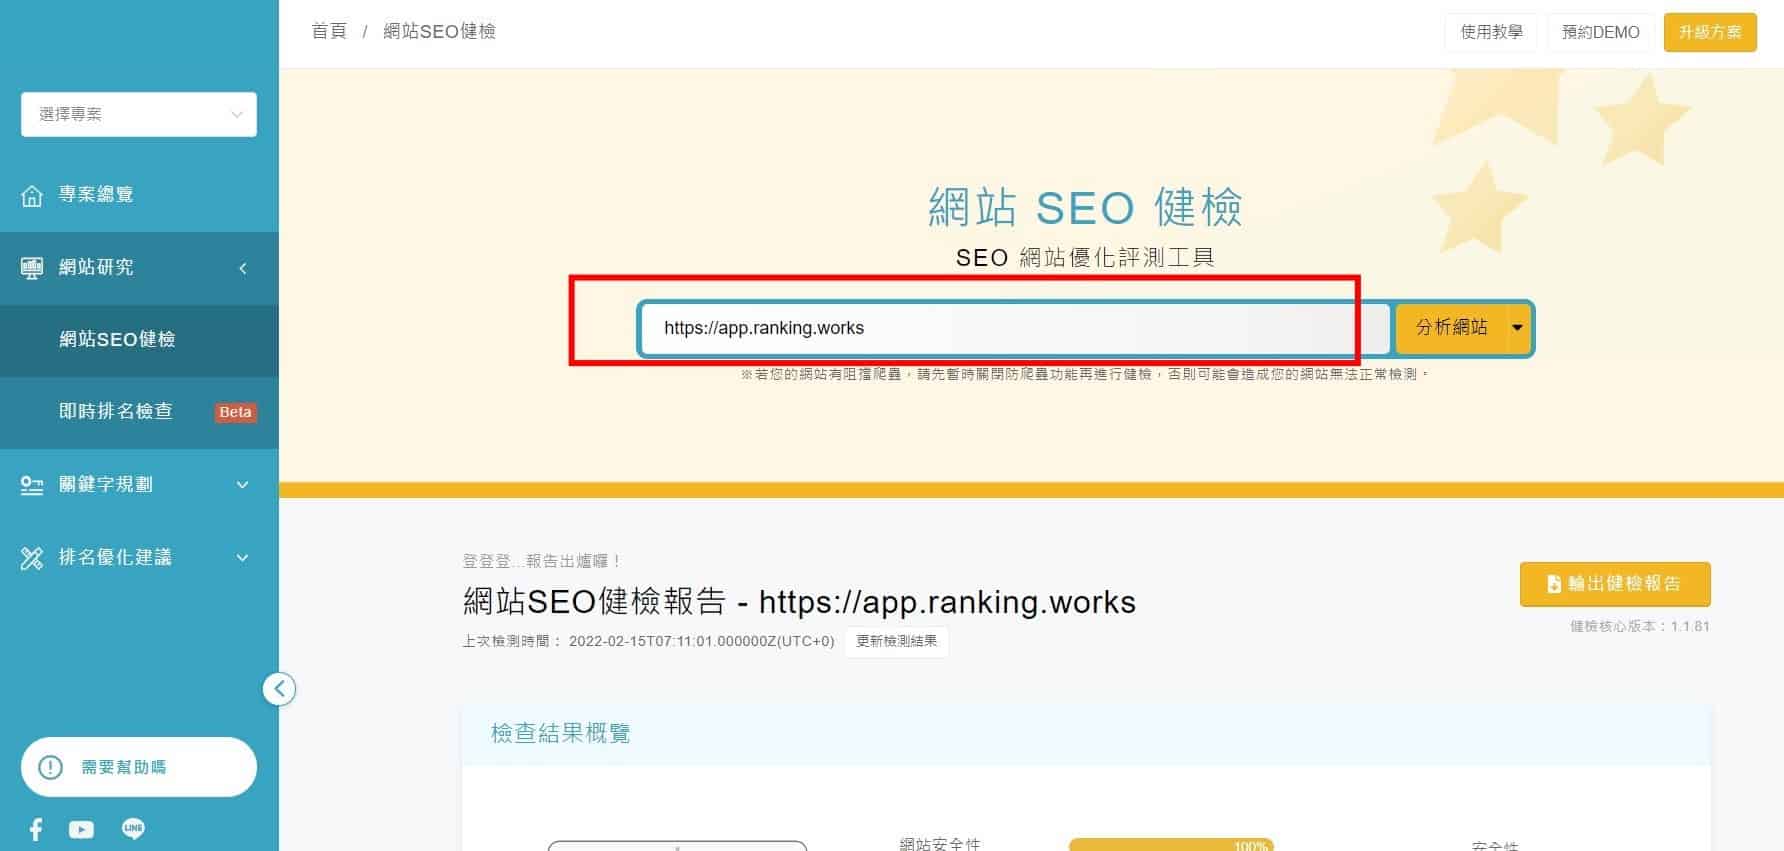
Task: Click 輸出健檢報告 export button
Action: 1614,584
